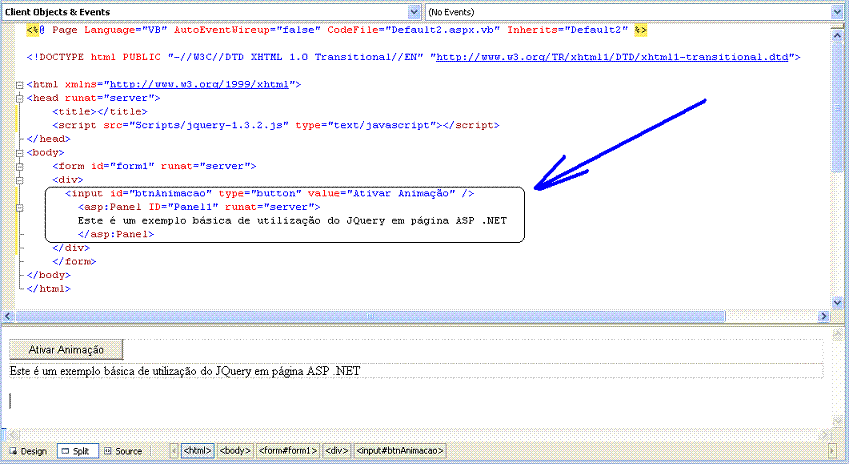Open the www.w3.org/1999/xhtml namespace link

click(x=199, y=84)
